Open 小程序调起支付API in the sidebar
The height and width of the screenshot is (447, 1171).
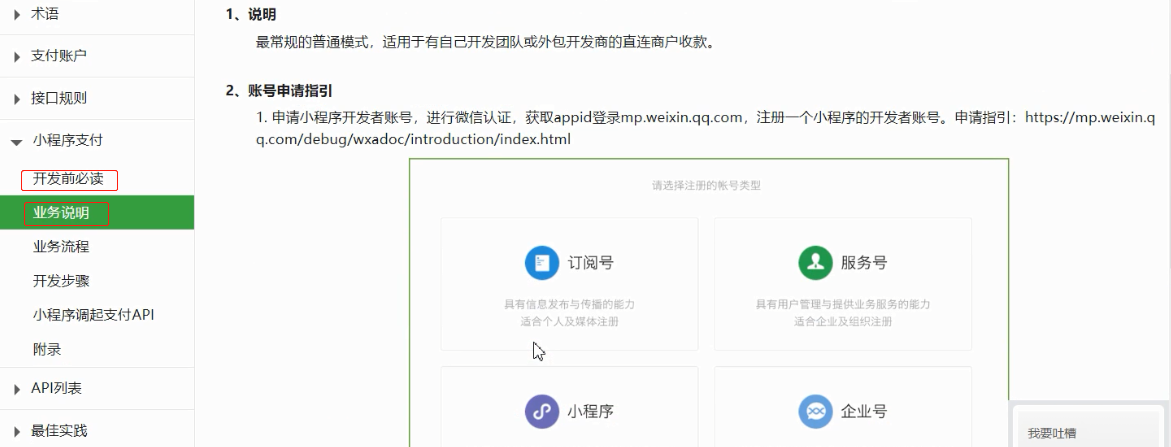93,315
